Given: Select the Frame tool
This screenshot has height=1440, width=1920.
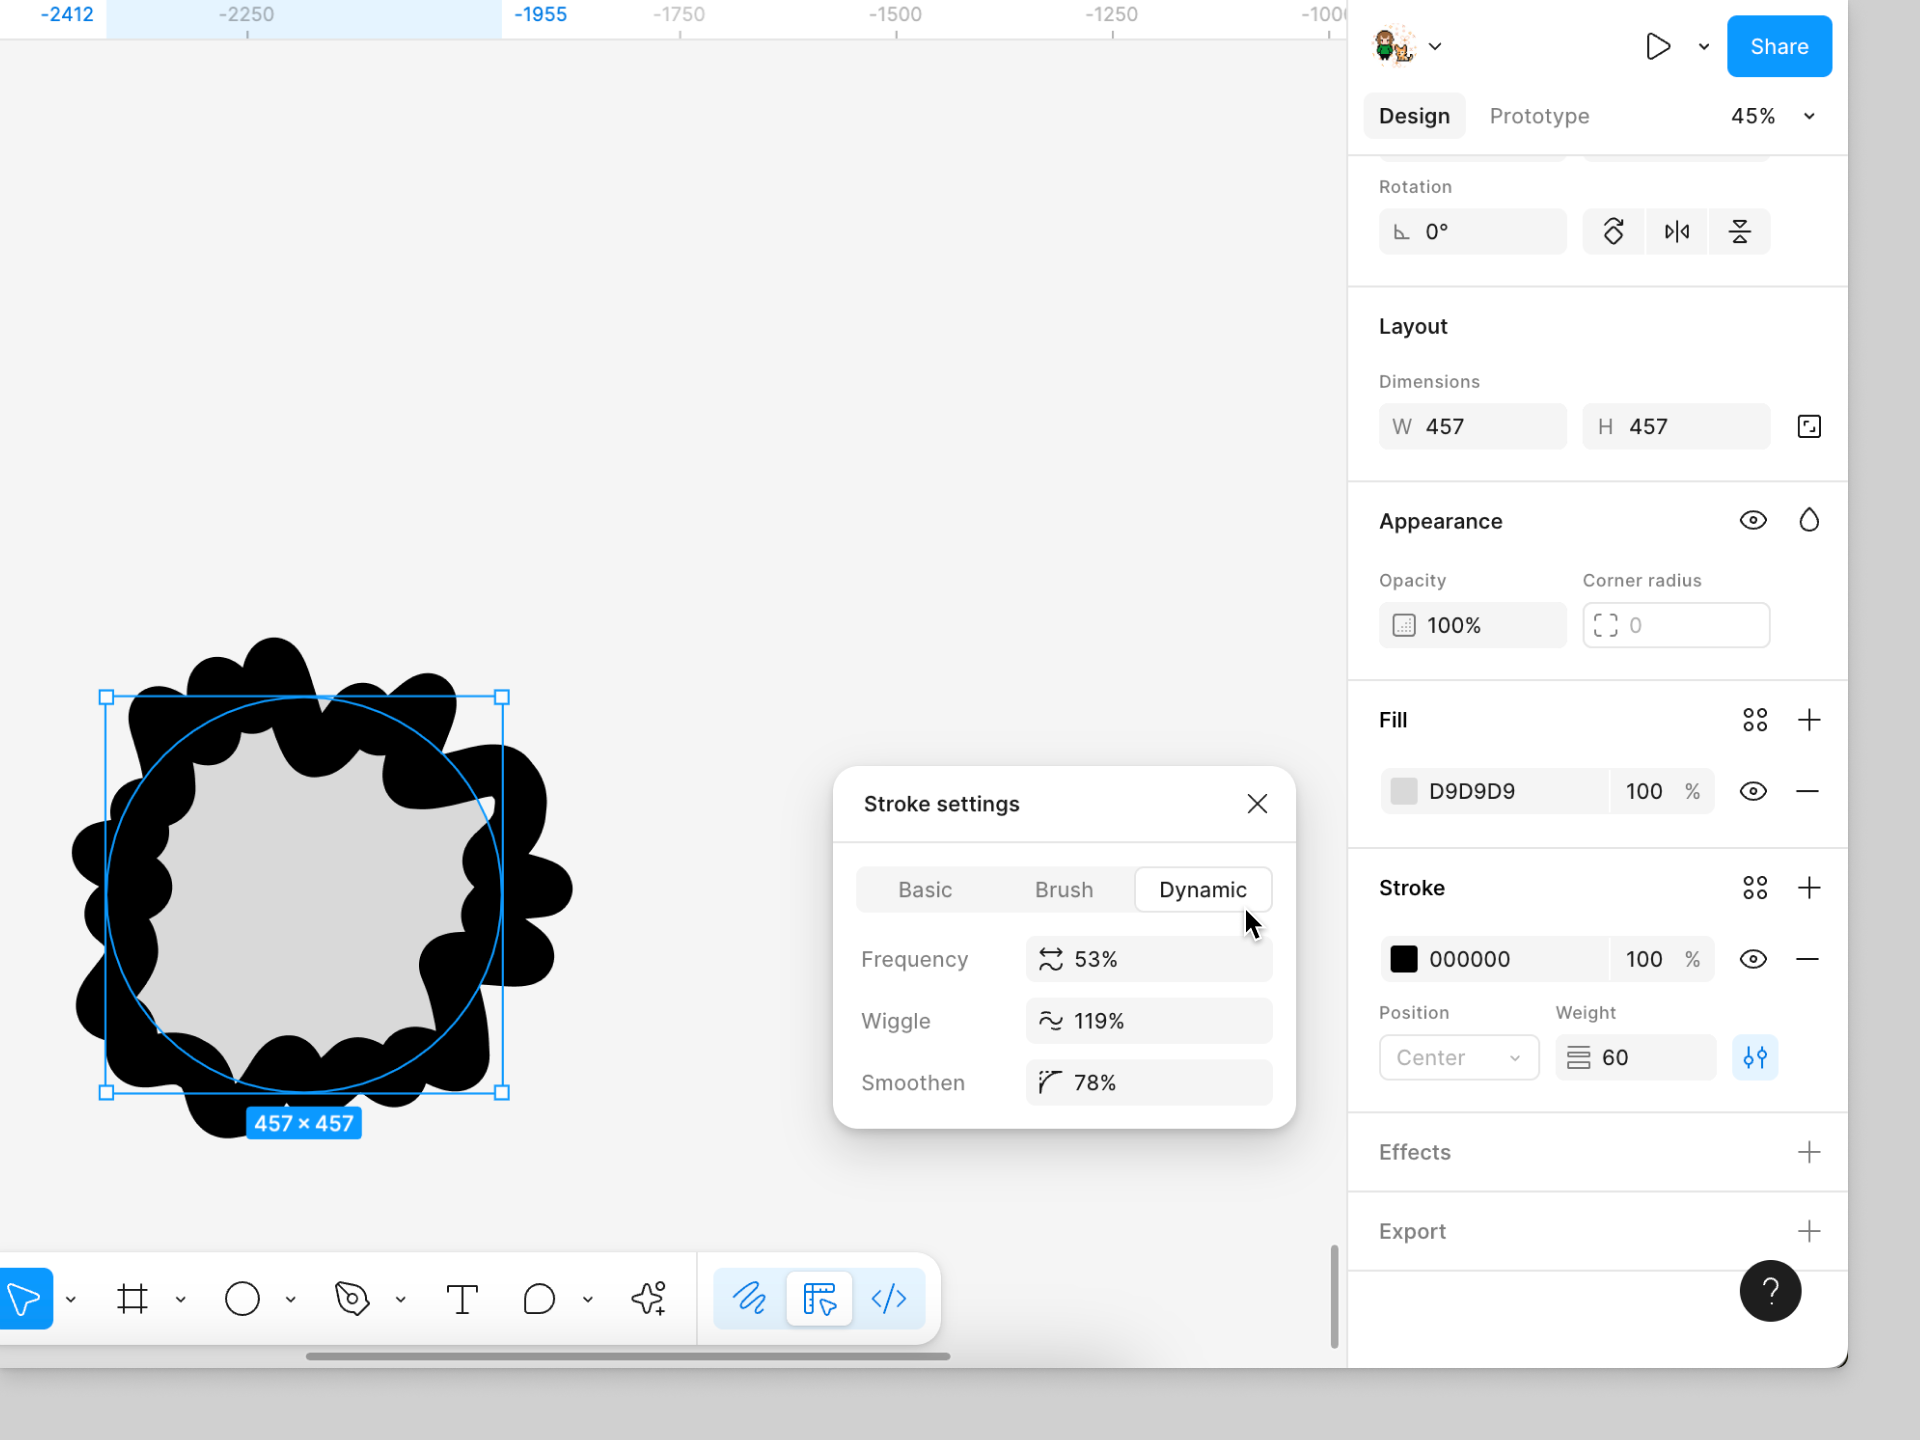Looking at the screenshot, I should point(132,1299).
